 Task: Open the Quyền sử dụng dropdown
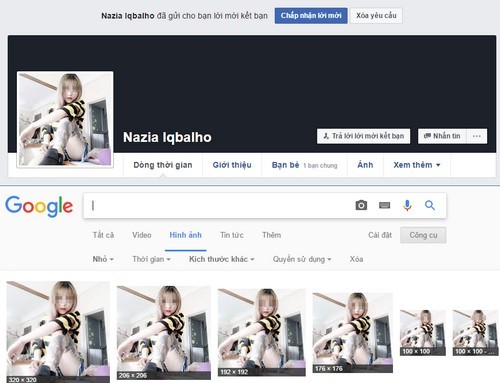(x=302, y=259)
